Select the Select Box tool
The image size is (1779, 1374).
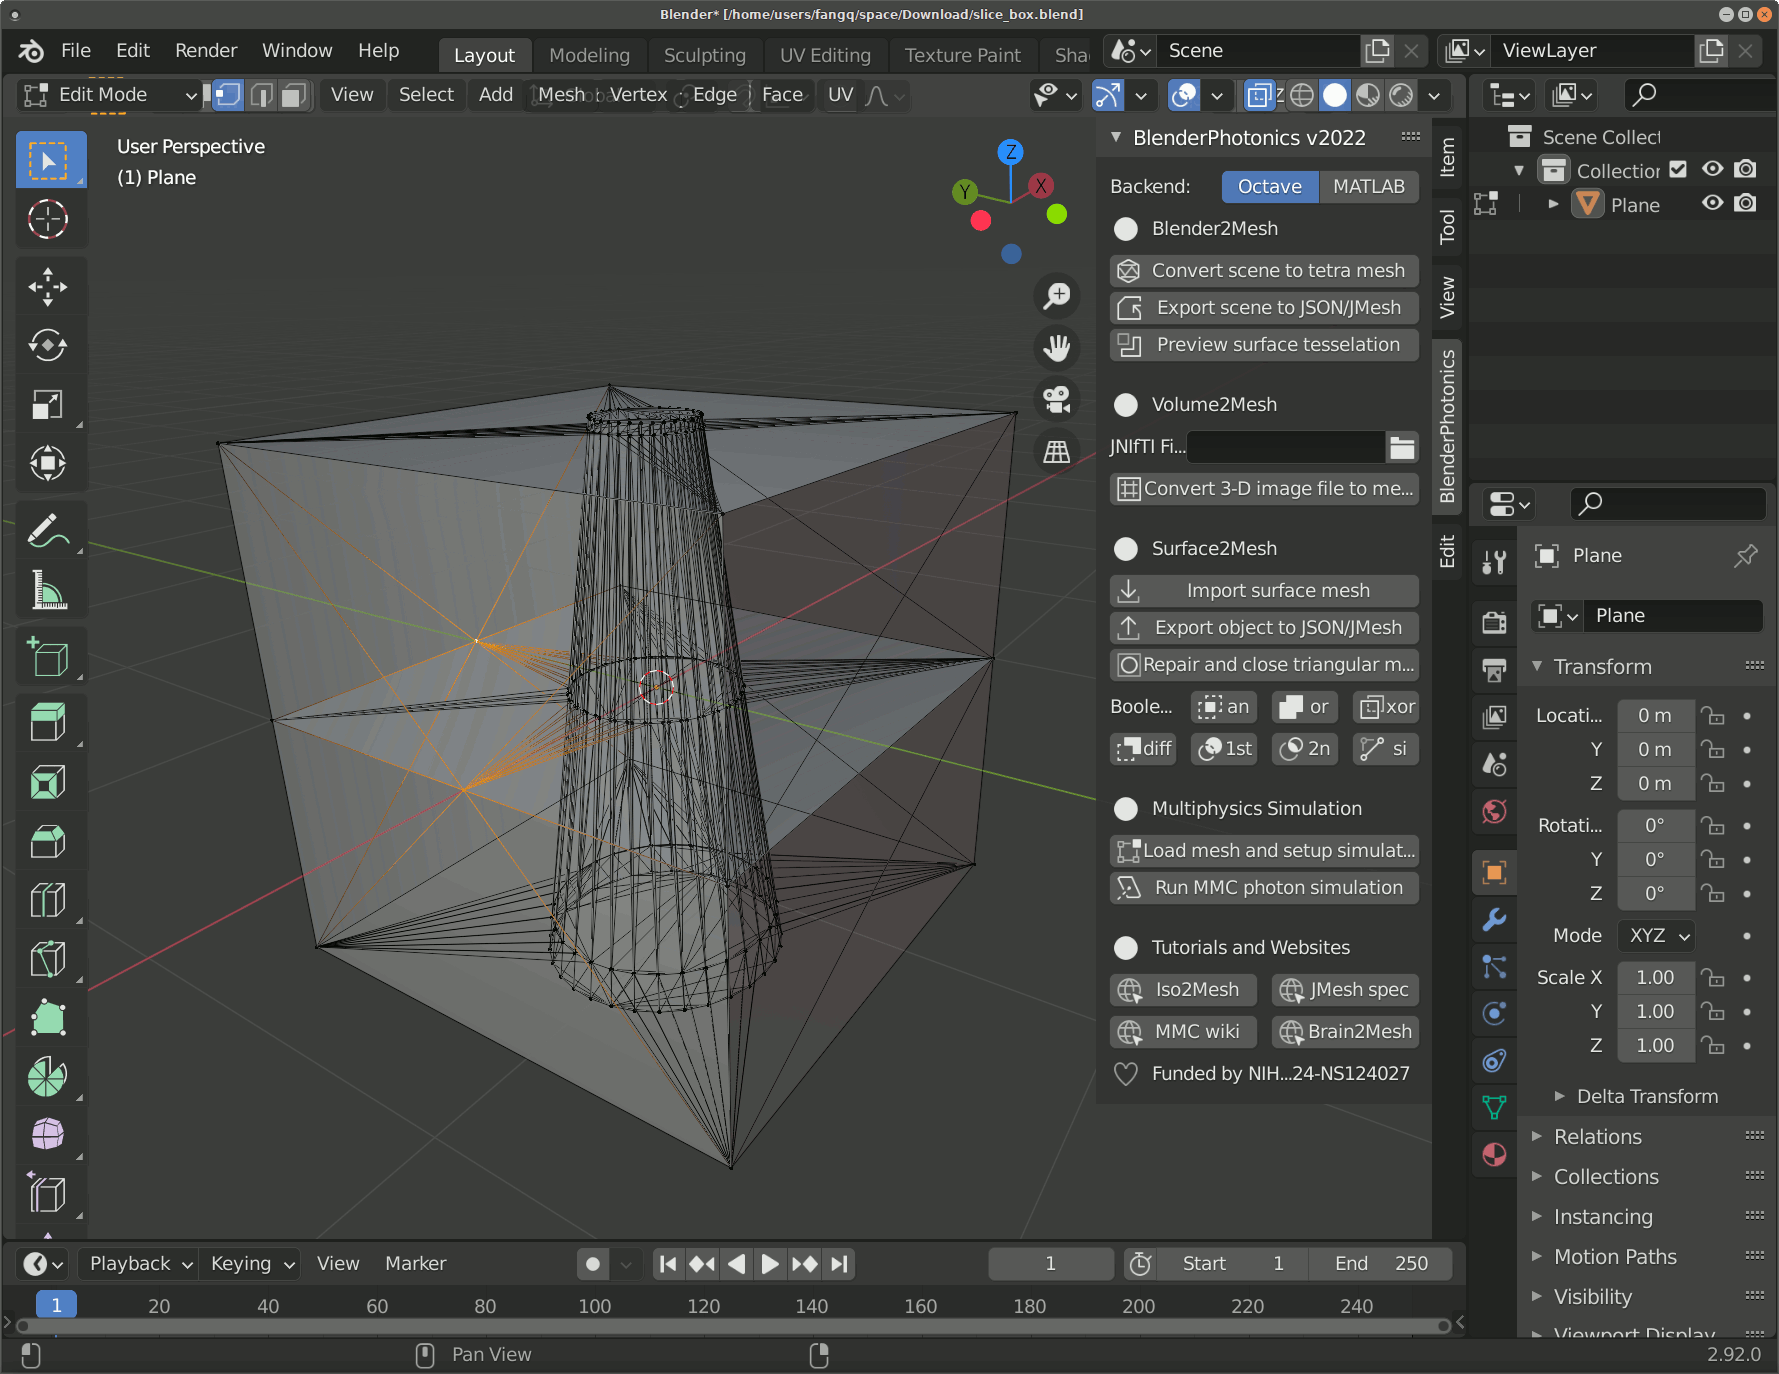49,161
